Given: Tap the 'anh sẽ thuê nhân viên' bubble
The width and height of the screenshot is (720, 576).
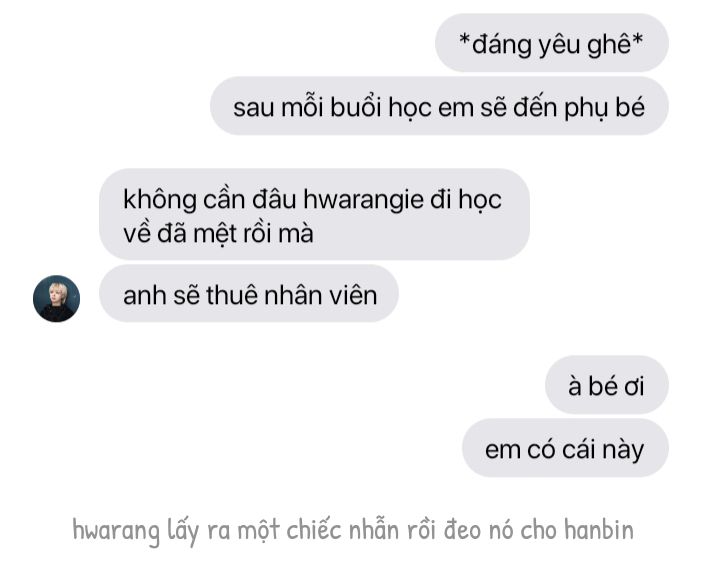Looking at the screenshot, I should 249,294.
